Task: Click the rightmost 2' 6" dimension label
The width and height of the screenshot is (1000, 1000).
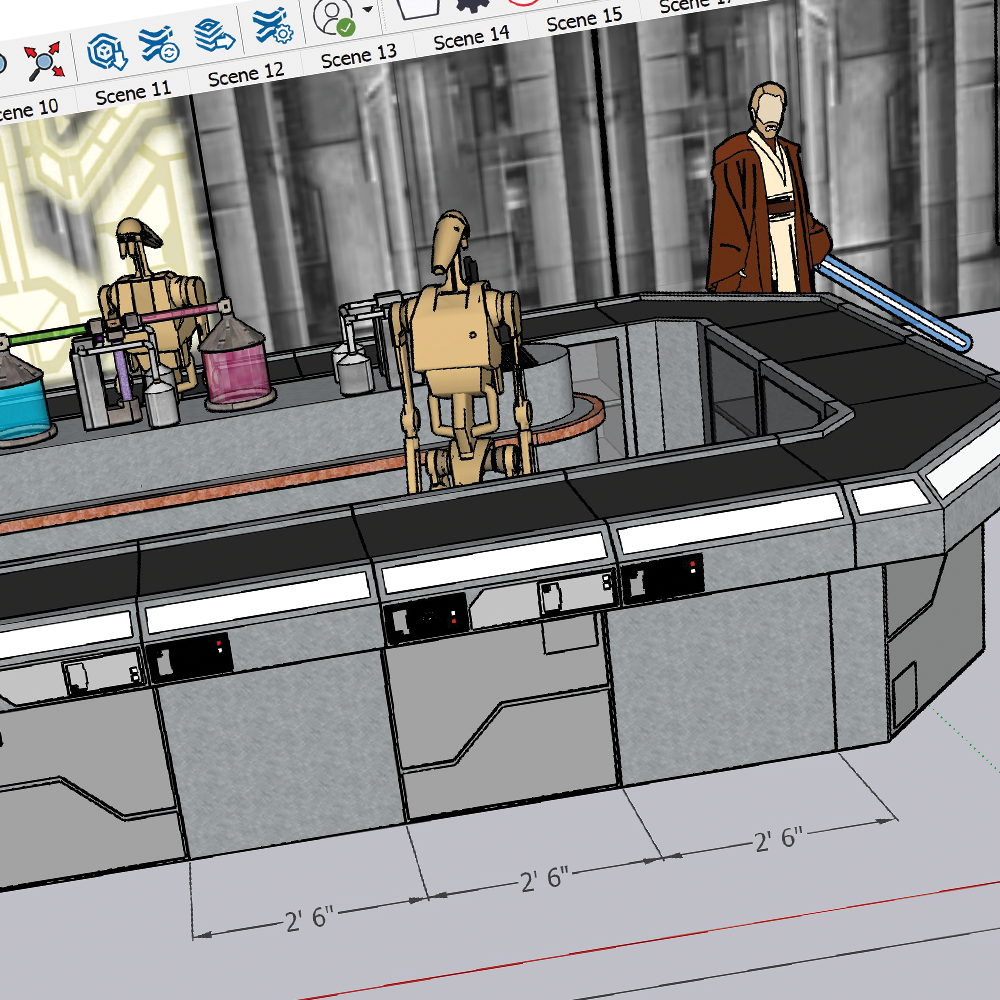Action: [780, 839]
